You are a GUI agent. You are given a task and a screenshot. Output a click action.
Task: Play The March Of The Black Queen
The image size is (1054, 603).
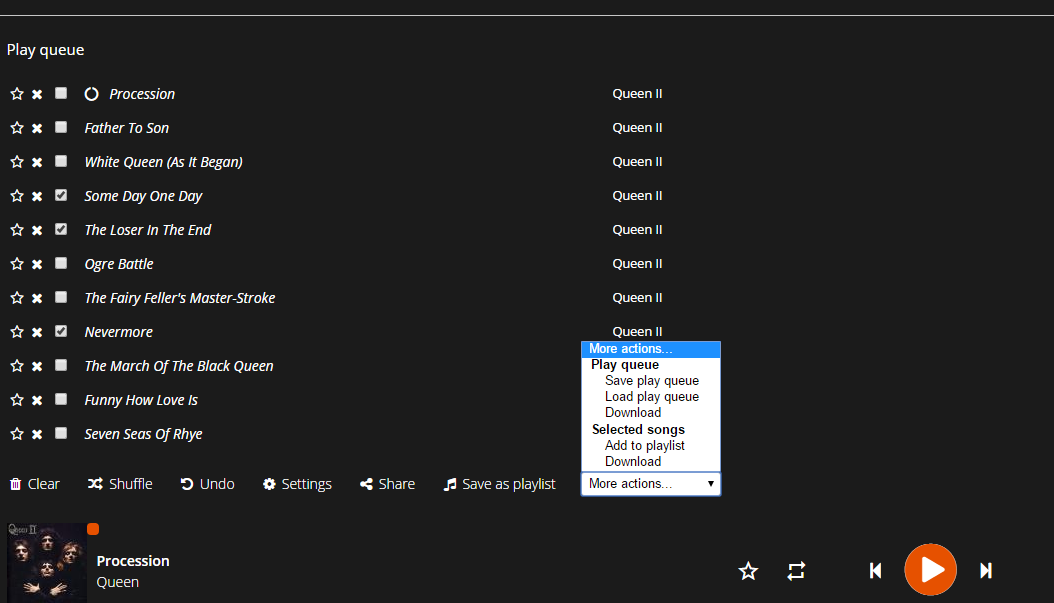[179, 366]
